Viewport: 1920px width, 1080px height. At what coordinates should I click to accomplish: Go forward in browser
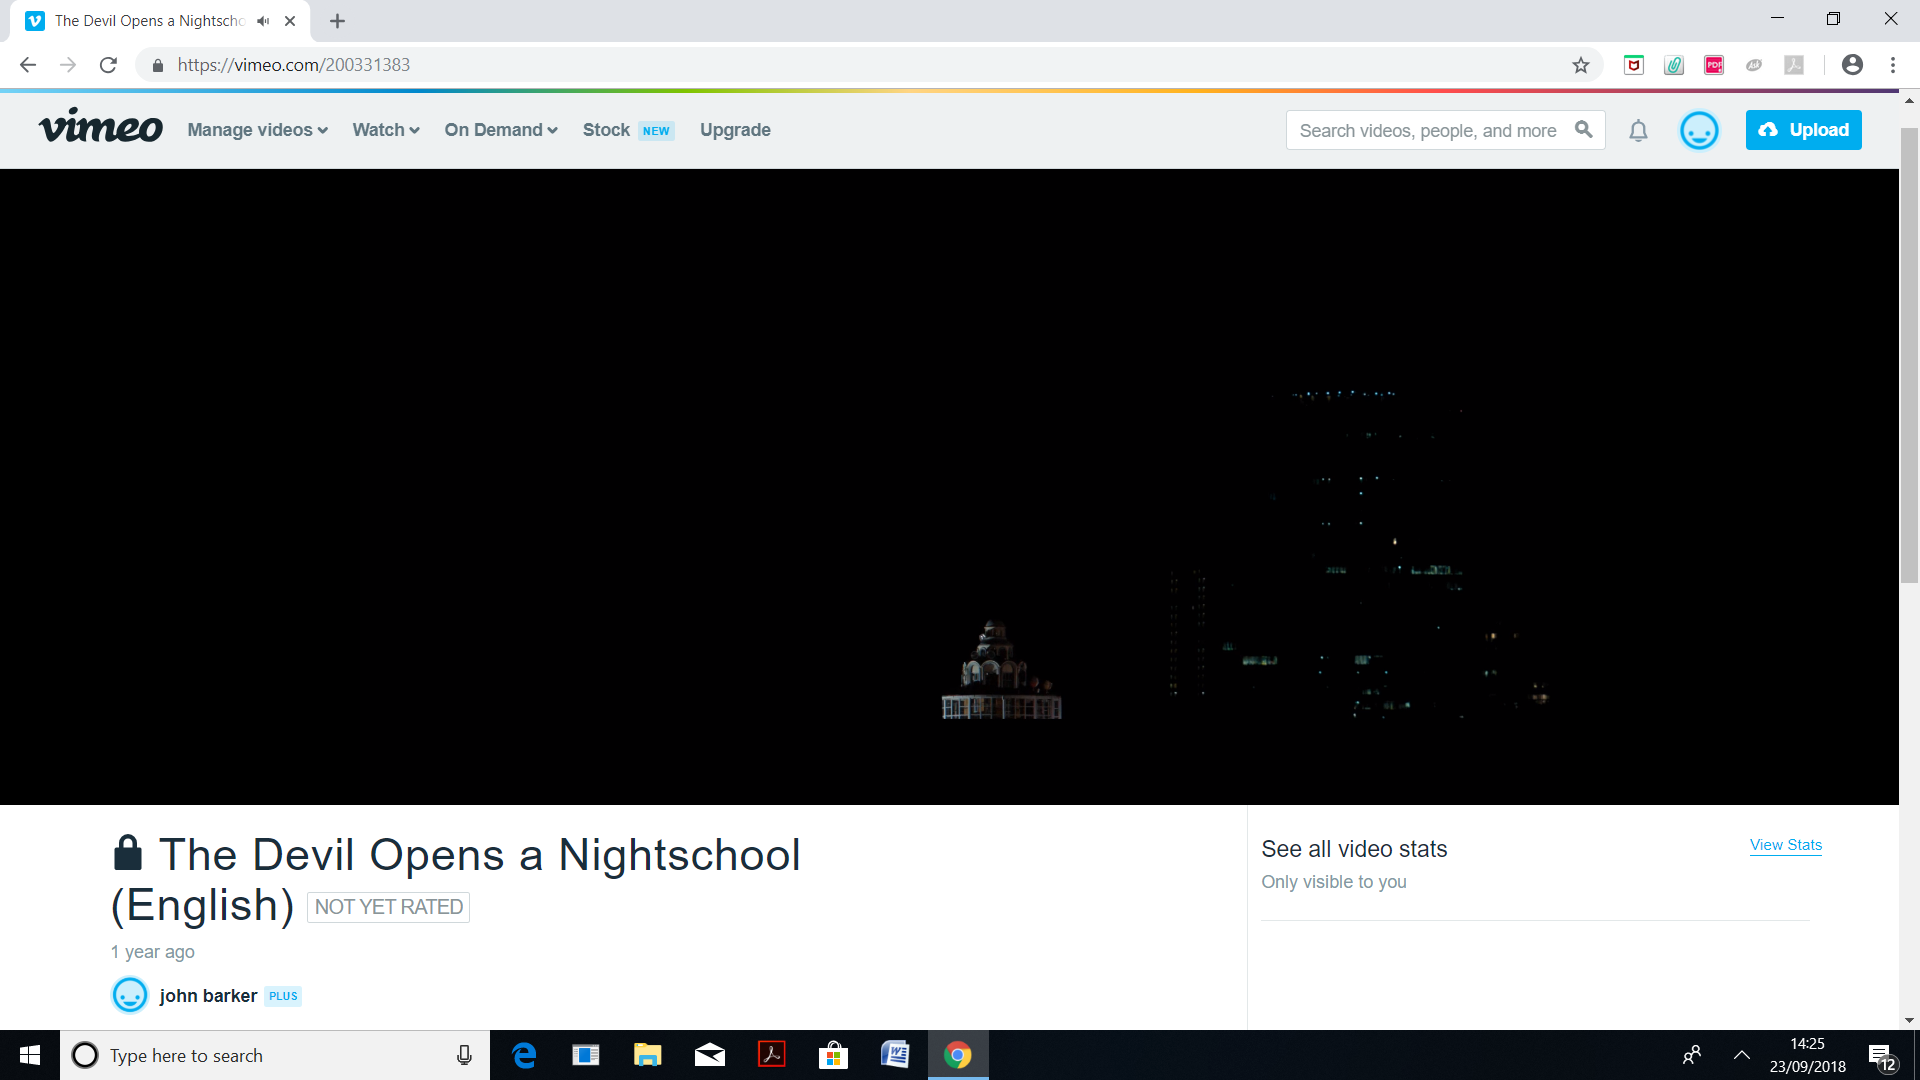68,65
